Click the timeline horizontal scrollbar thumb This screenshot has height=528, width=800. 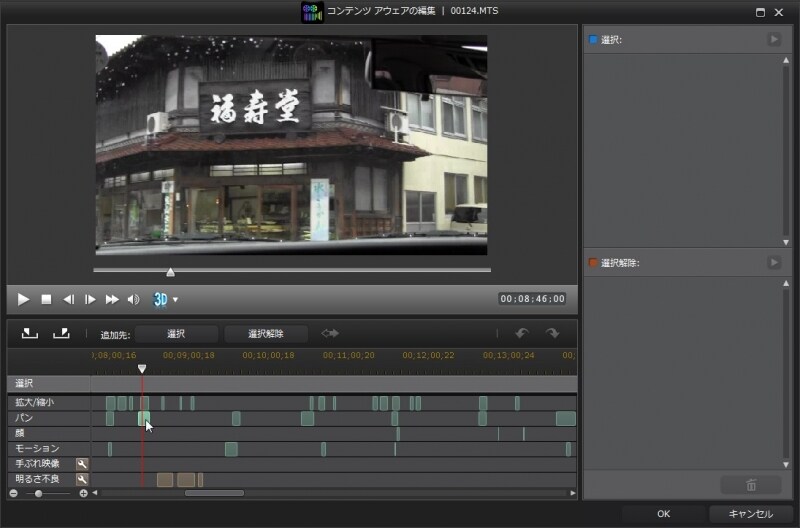tap(214, 493)
